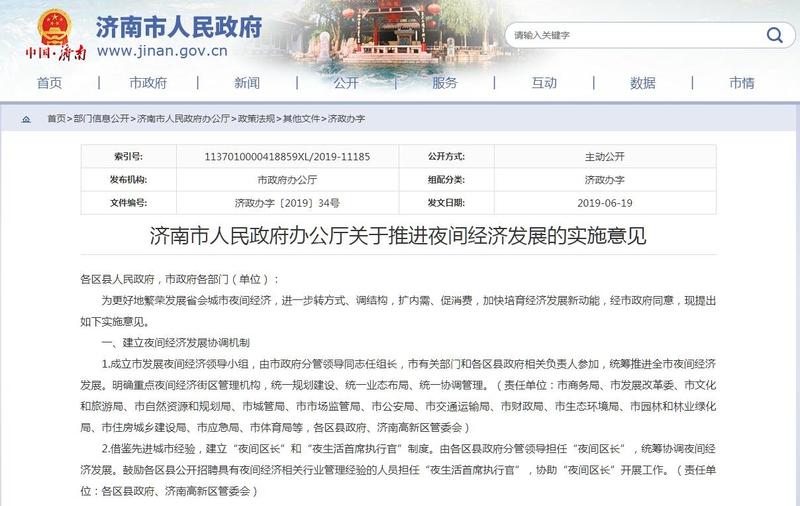Open the 公开 navigation menu item
This screenshot has width=800, height=506.
click(346, 83)
